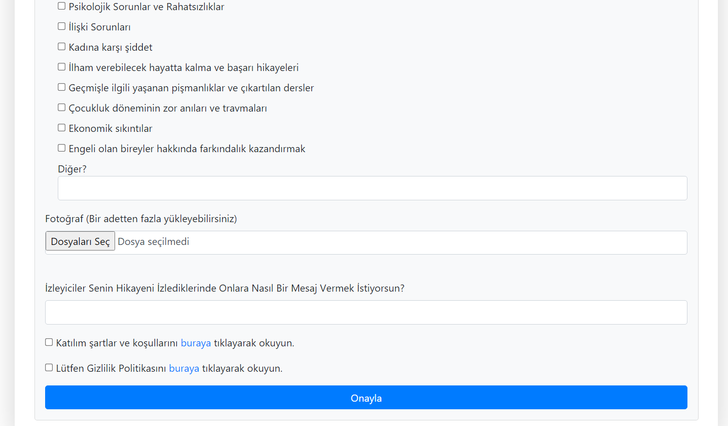The height and width of the screenshot is (426, 728).
Task: Check Engeli olan bireyler hakkında farkındalık
Action: 61,148
